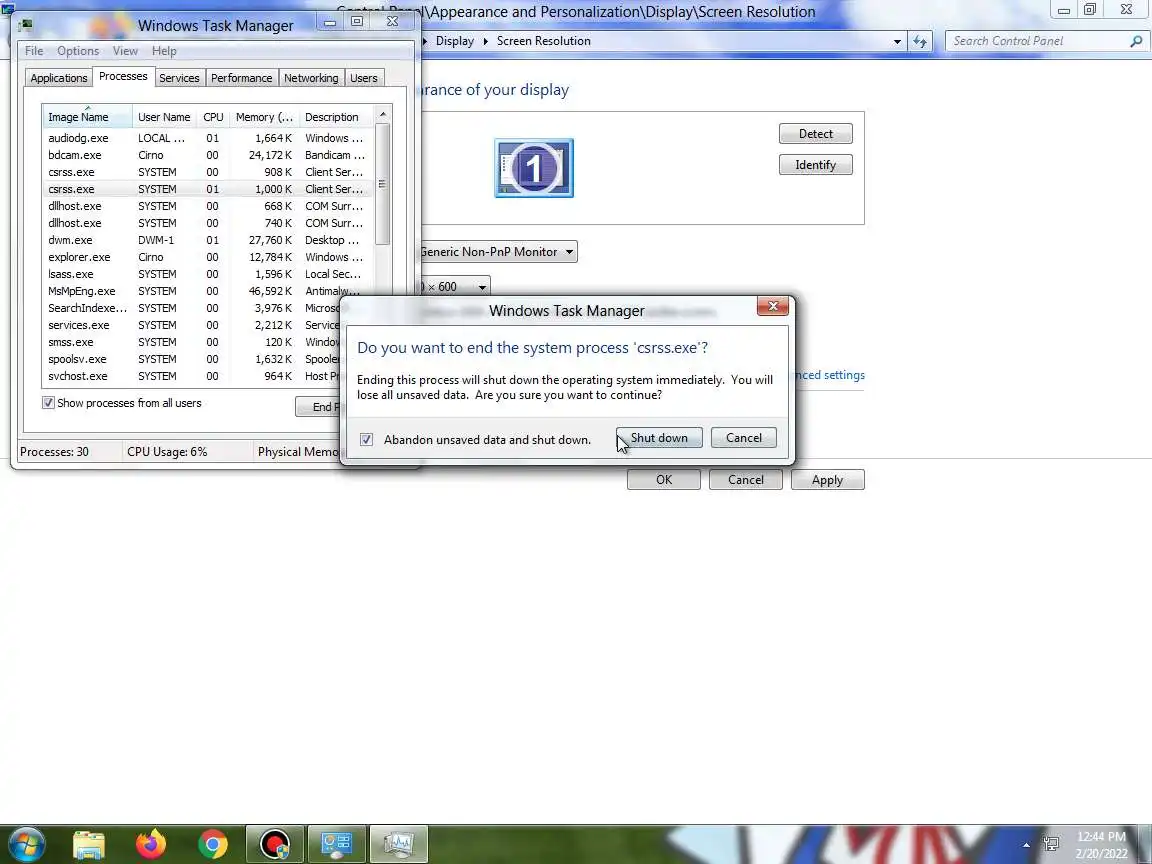Open the Advanced settings link

coord(830,375)
